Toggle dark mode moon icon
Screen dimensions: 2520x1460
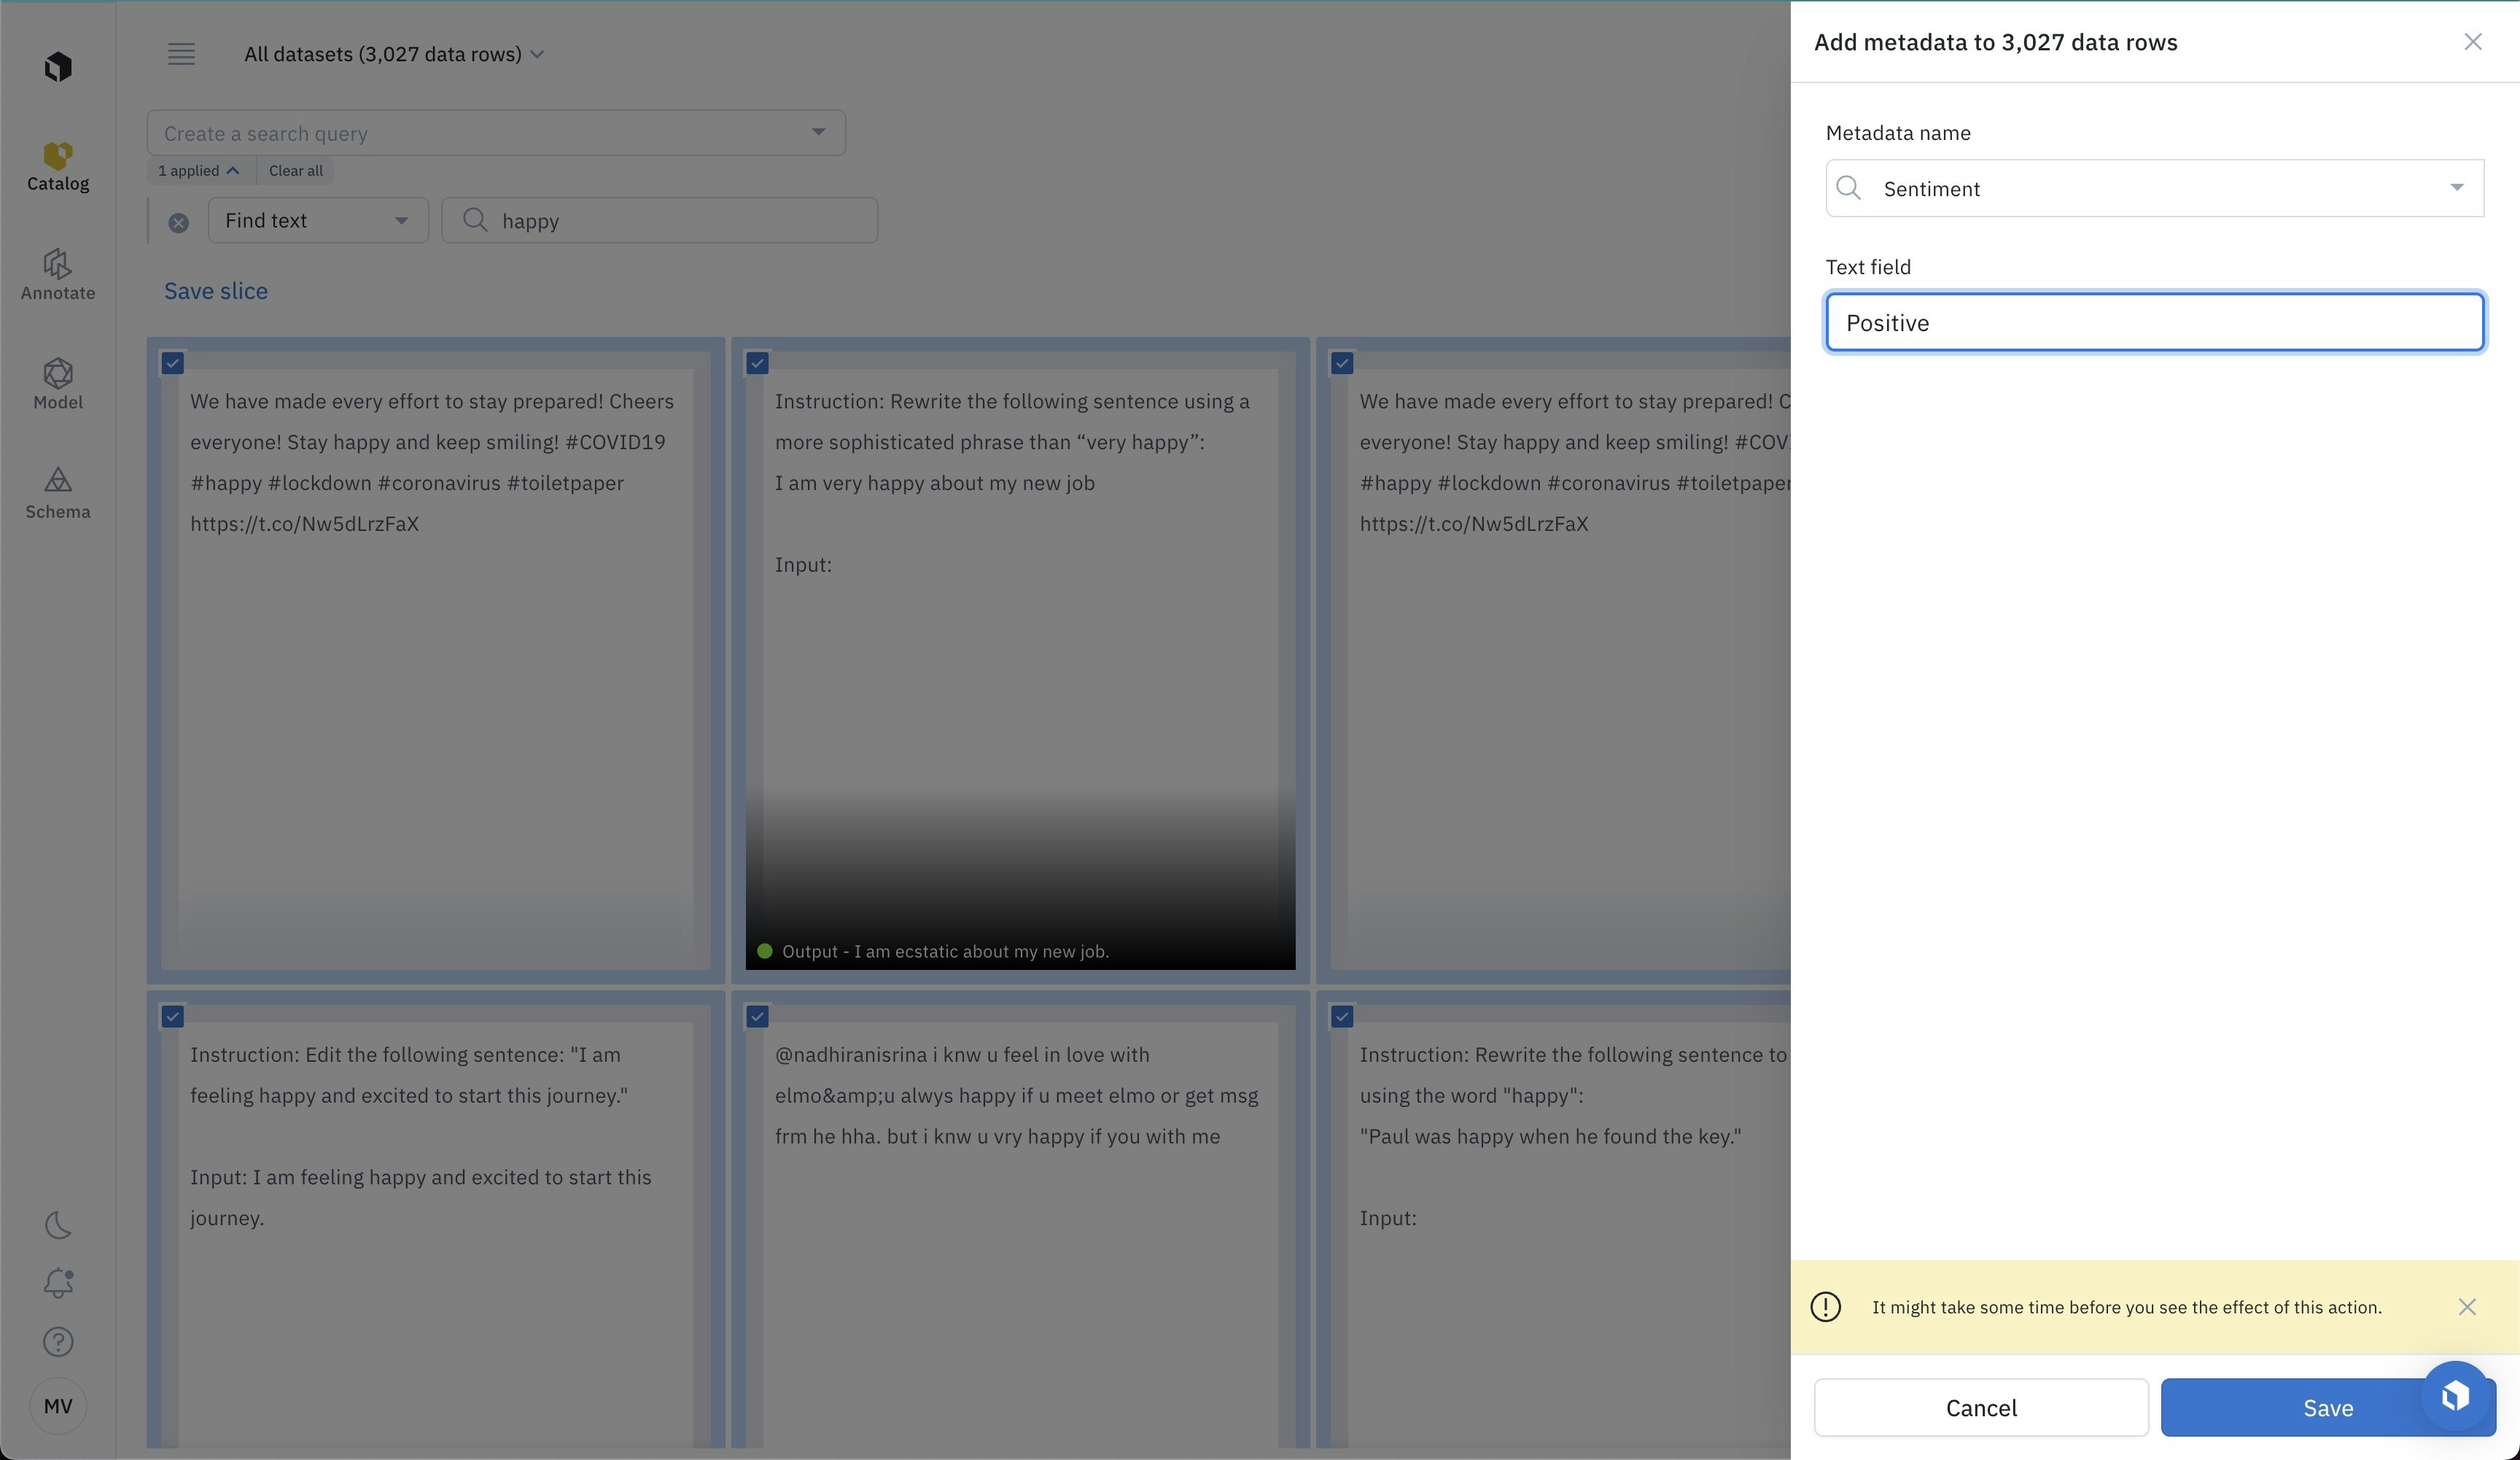58,1225
